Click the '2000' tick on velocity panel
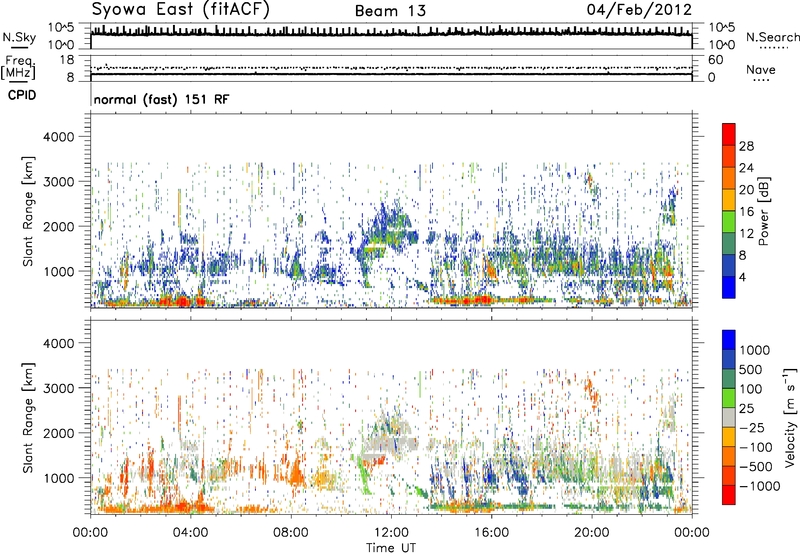 58,433
